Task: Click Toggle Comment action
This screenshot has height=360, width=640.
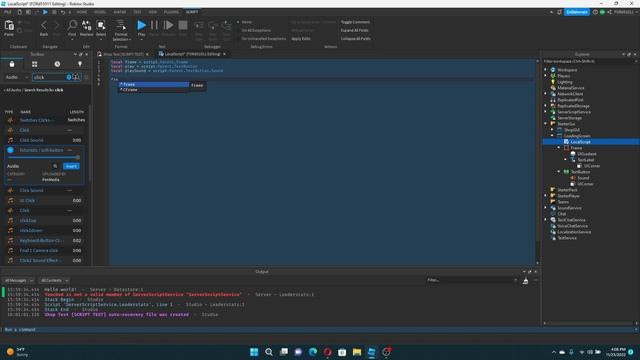Action: [x=355, y=22]
